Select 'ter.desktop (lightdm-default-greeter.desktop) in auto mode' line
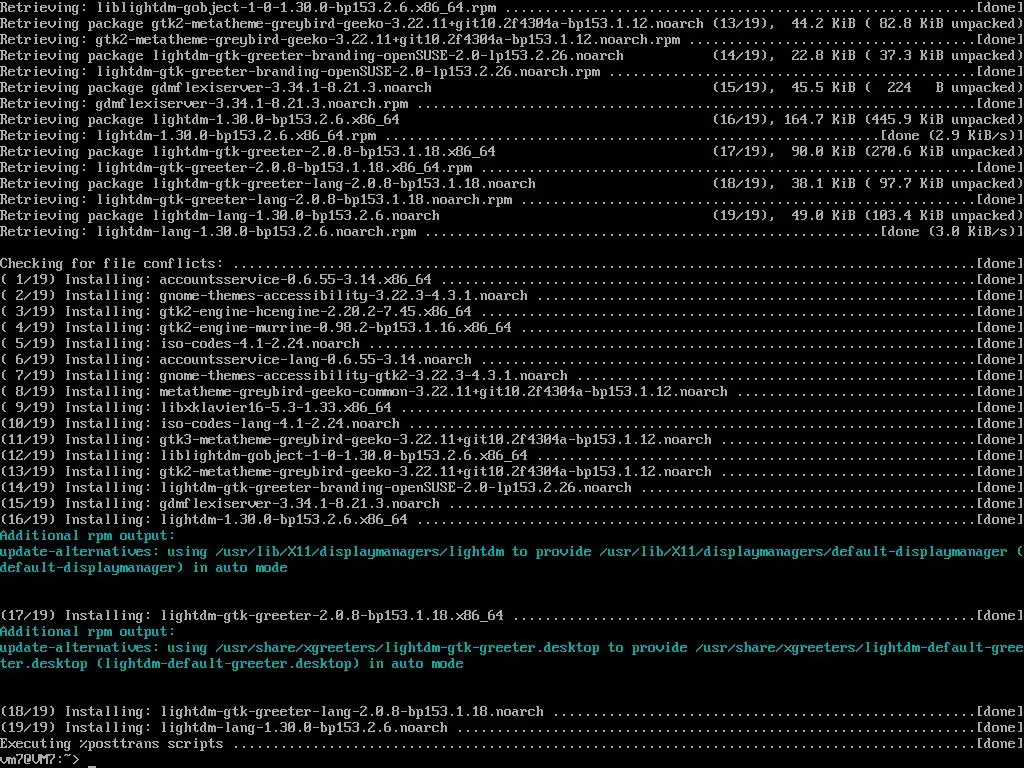This screenshot has width=1024, height=768. coord(232,664)
